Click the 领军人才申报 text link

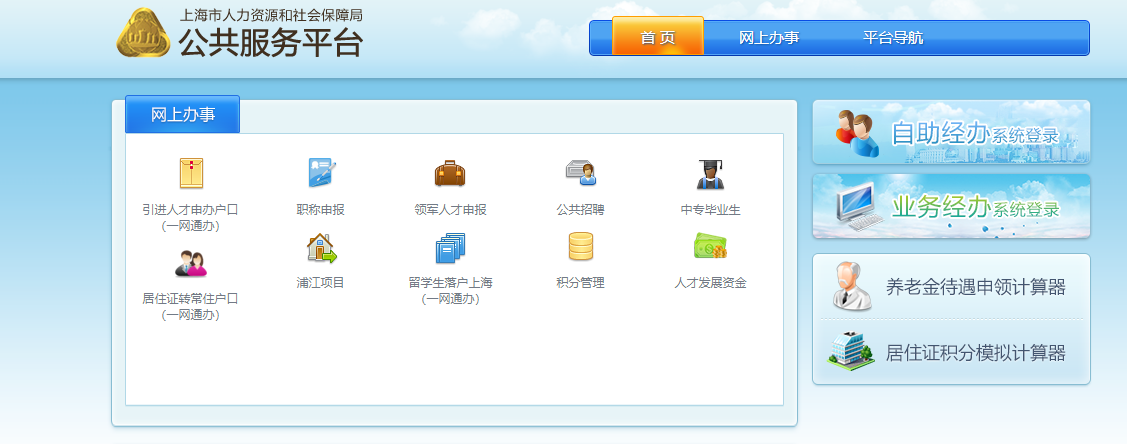point(451,210)
